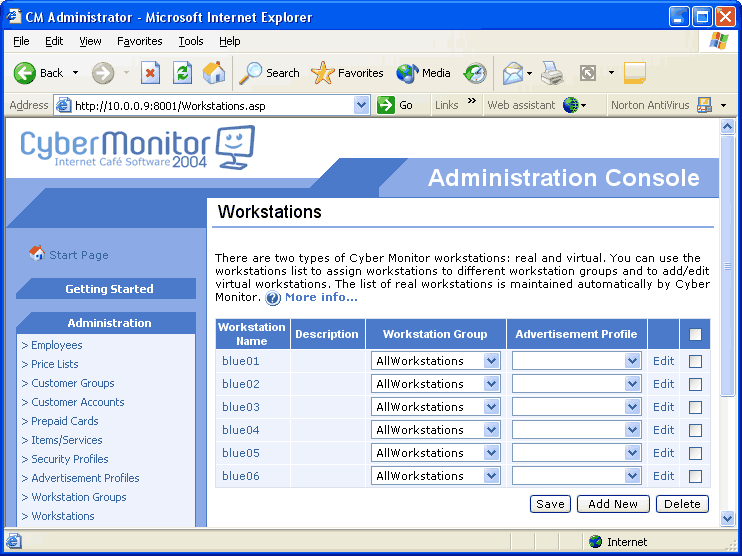This screenshot has height=556, width=742.
Task: Click the blue question mark help icon
Action: [x=273, y=298]
